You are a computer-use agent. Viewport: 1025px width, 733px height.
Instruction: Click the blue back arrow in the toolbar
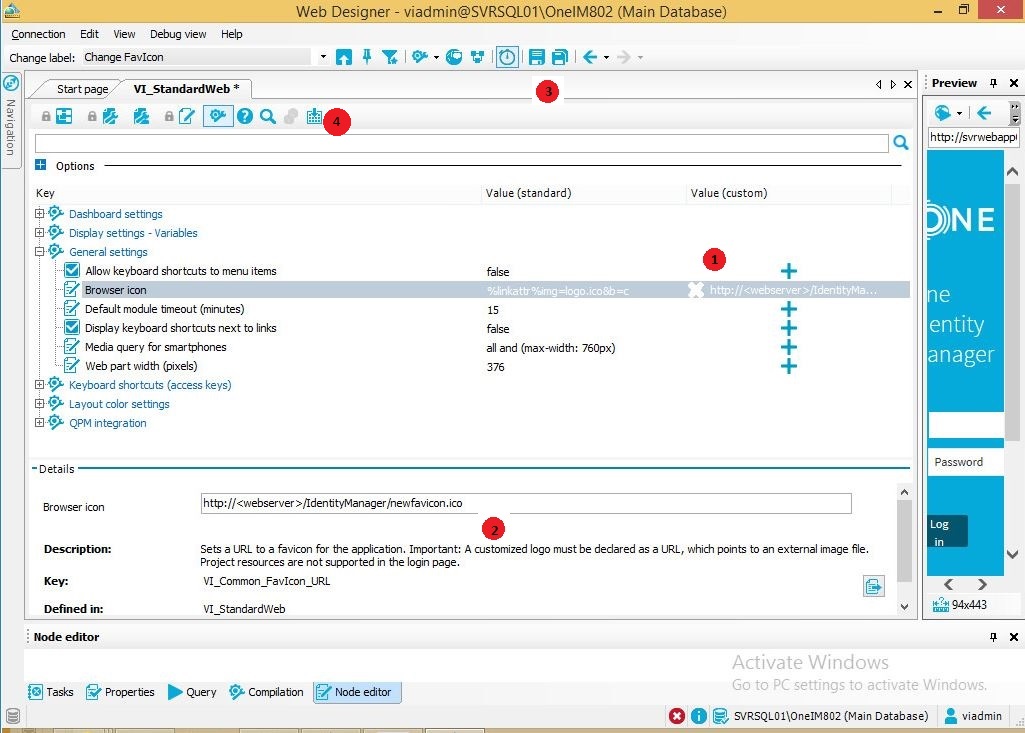tap(590, 57)
